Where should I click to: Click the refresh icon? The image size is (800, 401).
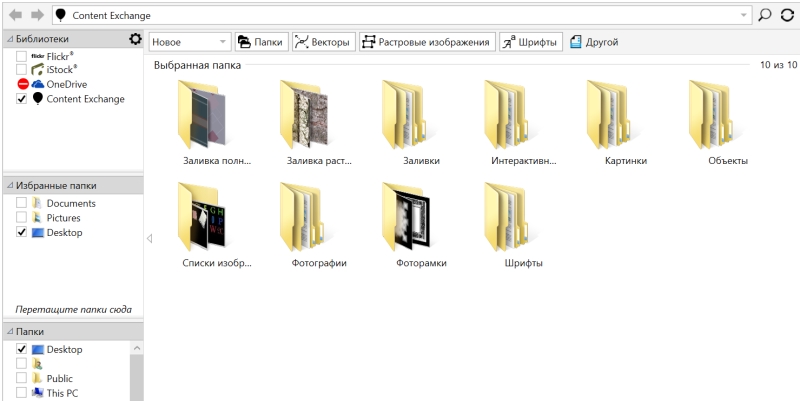(787, 15)
